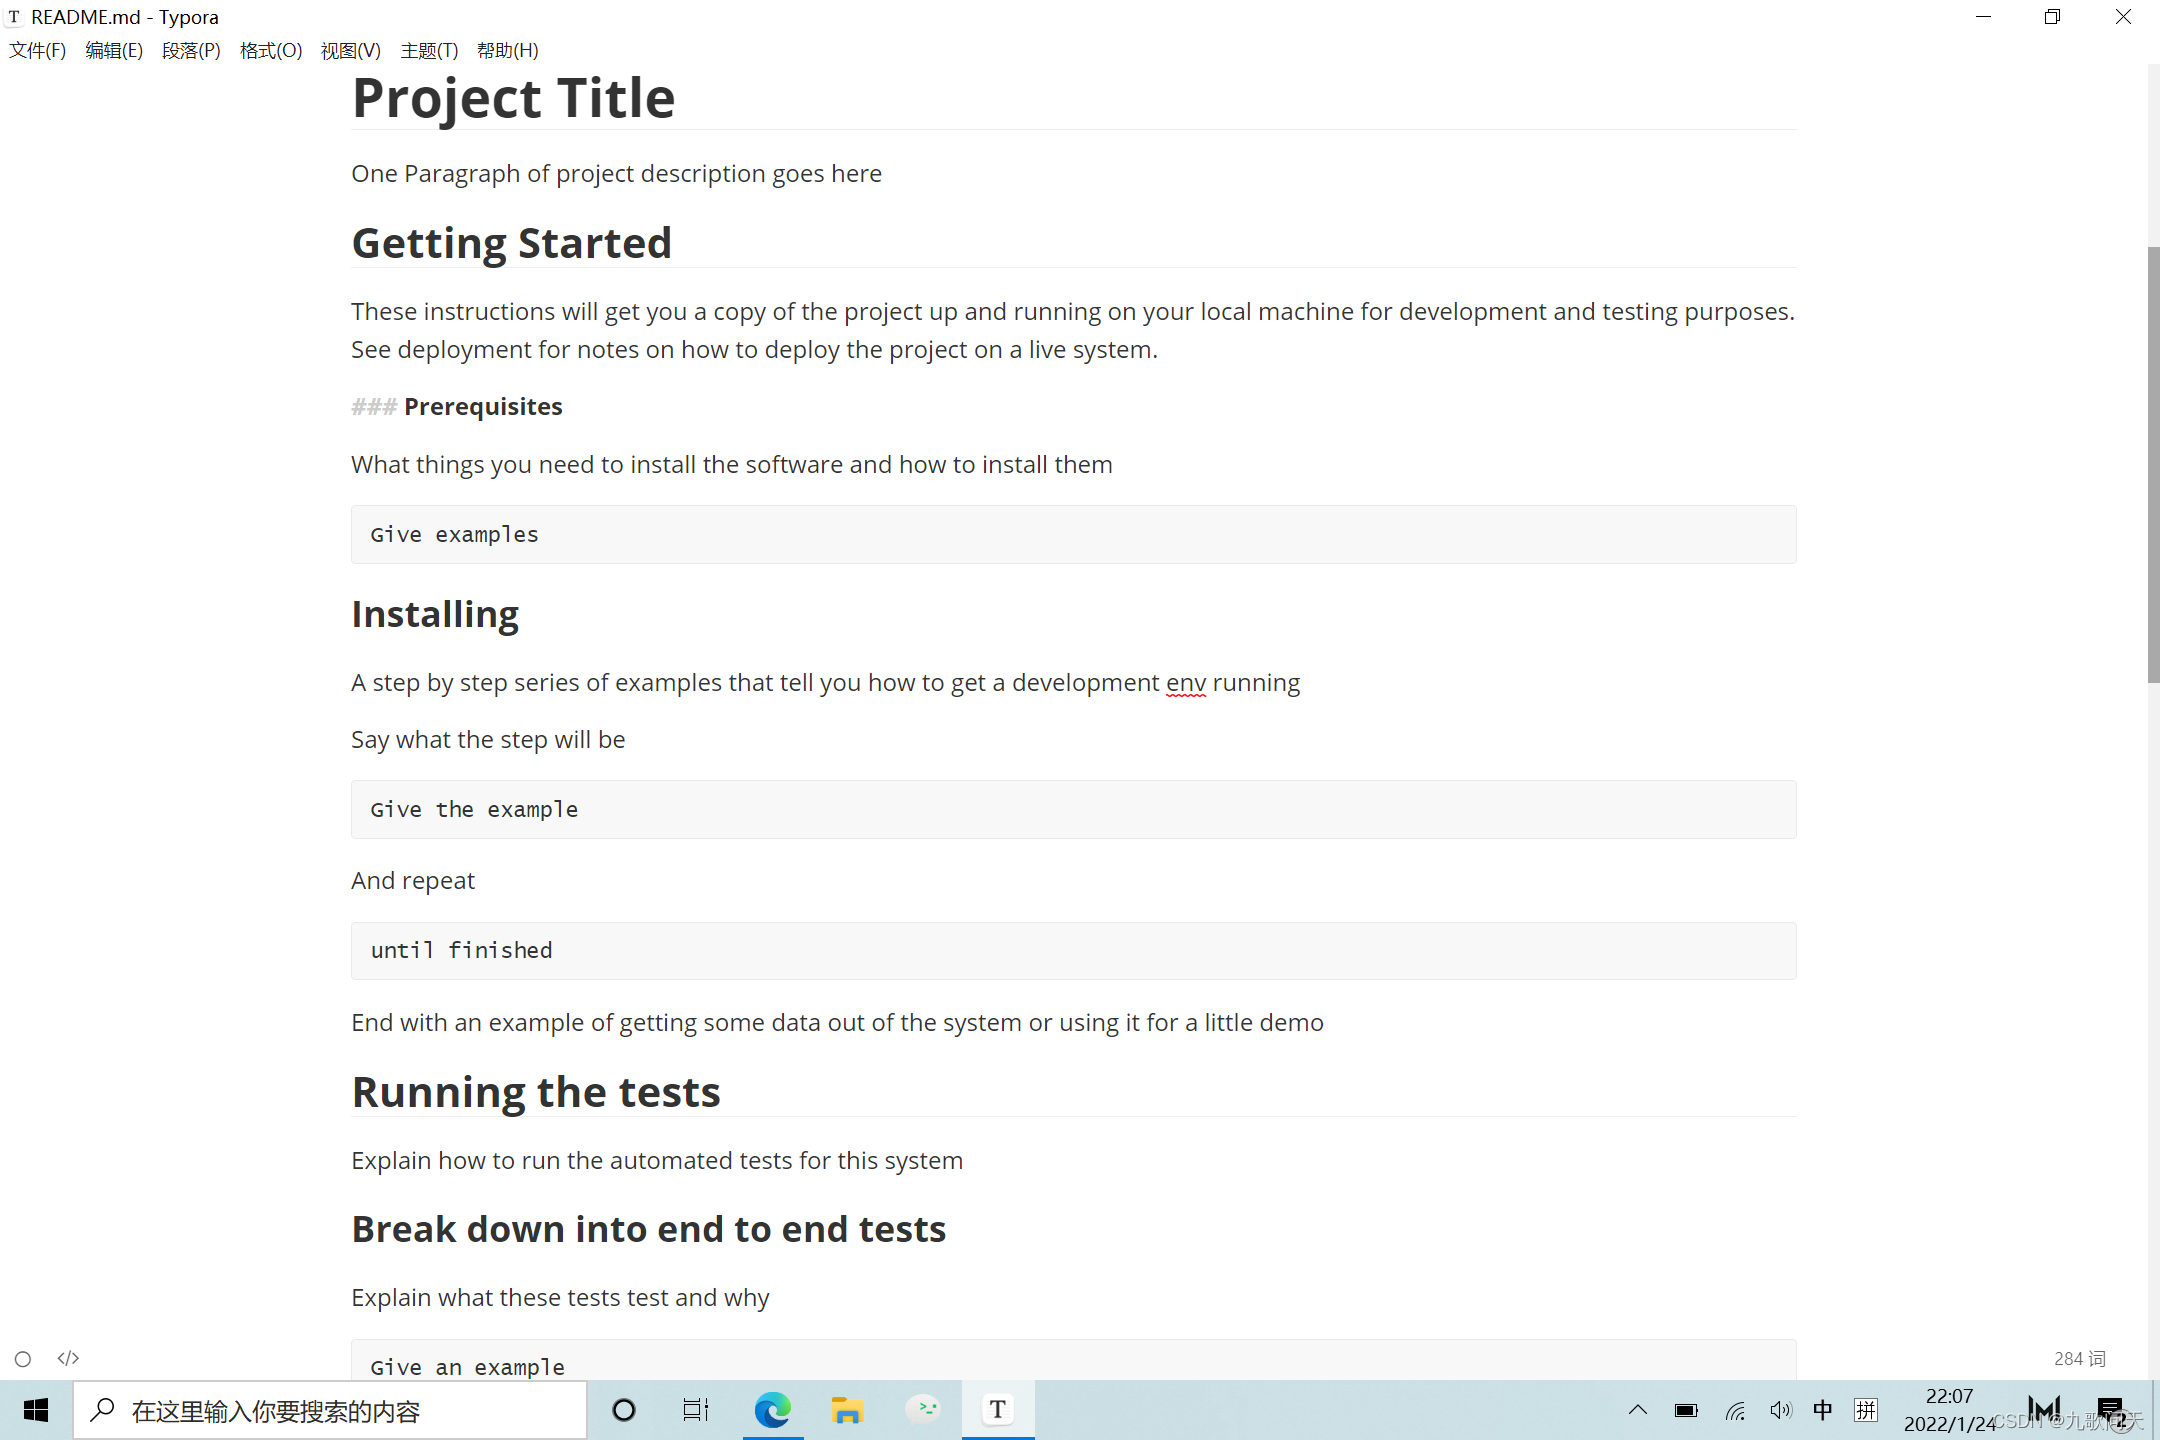Open the 段落(P) menu
The width and height of the screenshot is (2160, 1440).
coord(191,50)
